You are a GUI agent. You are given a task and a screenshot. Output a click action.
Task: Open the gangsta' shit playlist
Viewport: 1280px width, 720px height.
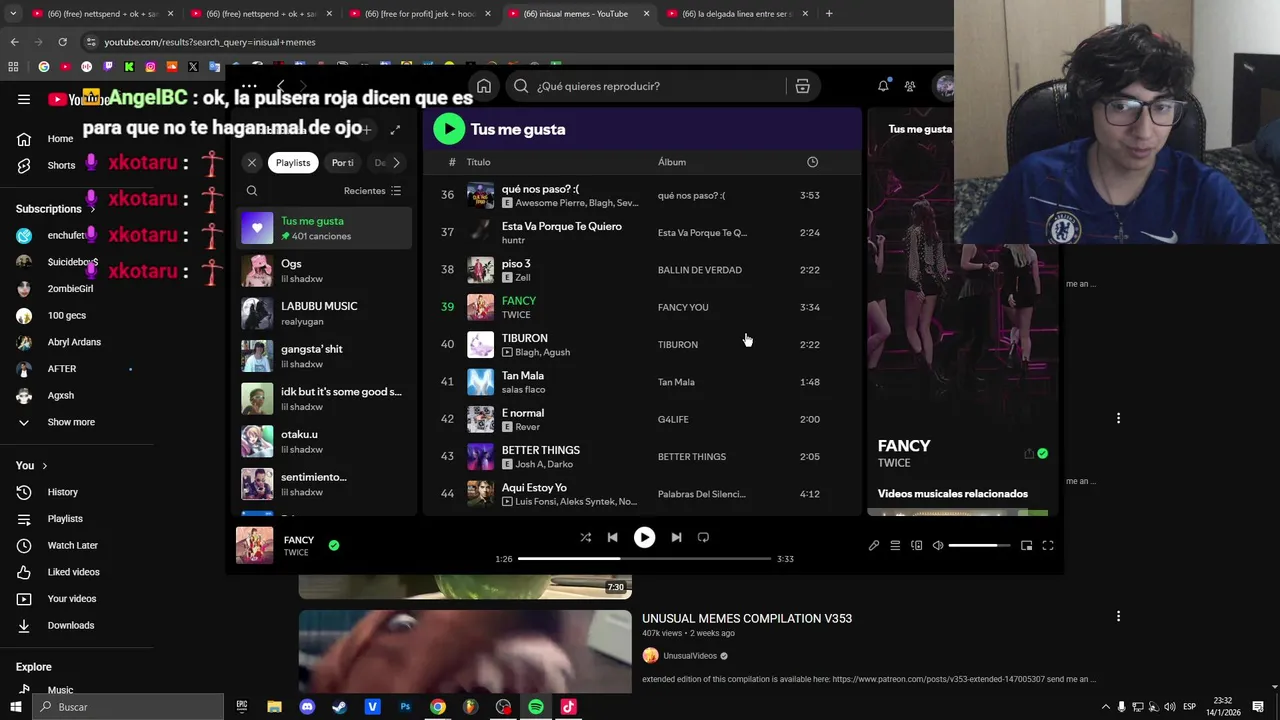[x=324, y=356]
